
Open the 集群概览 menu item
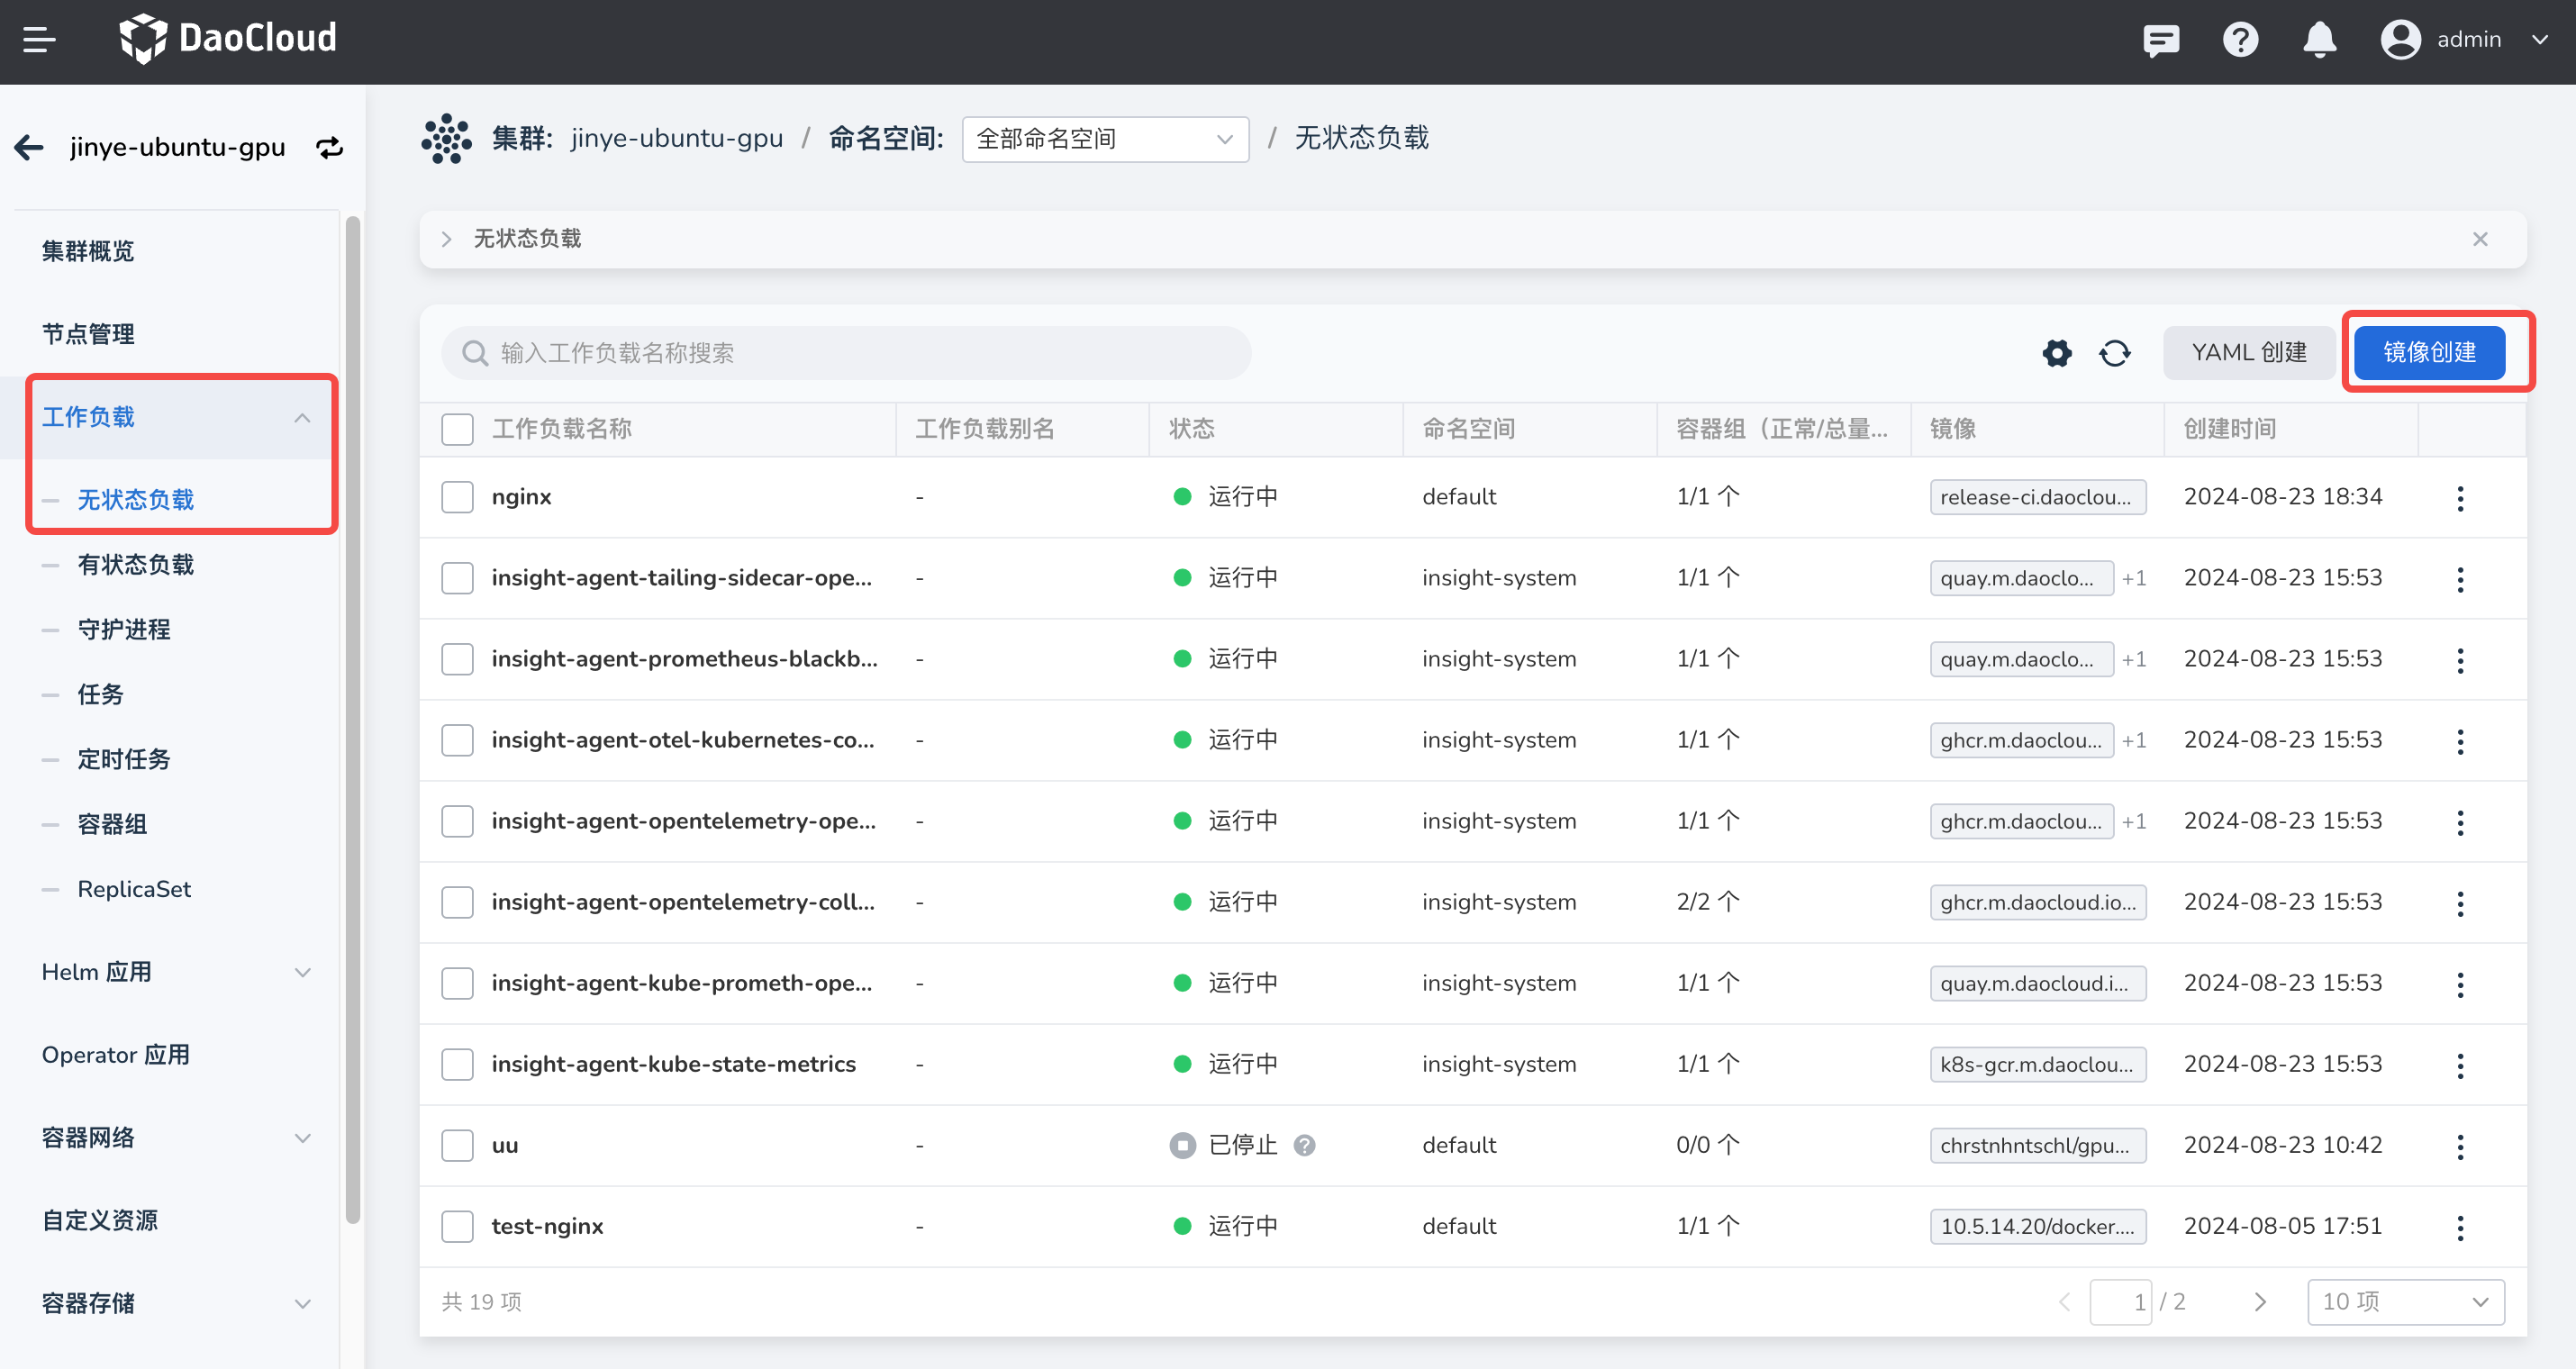88,251
